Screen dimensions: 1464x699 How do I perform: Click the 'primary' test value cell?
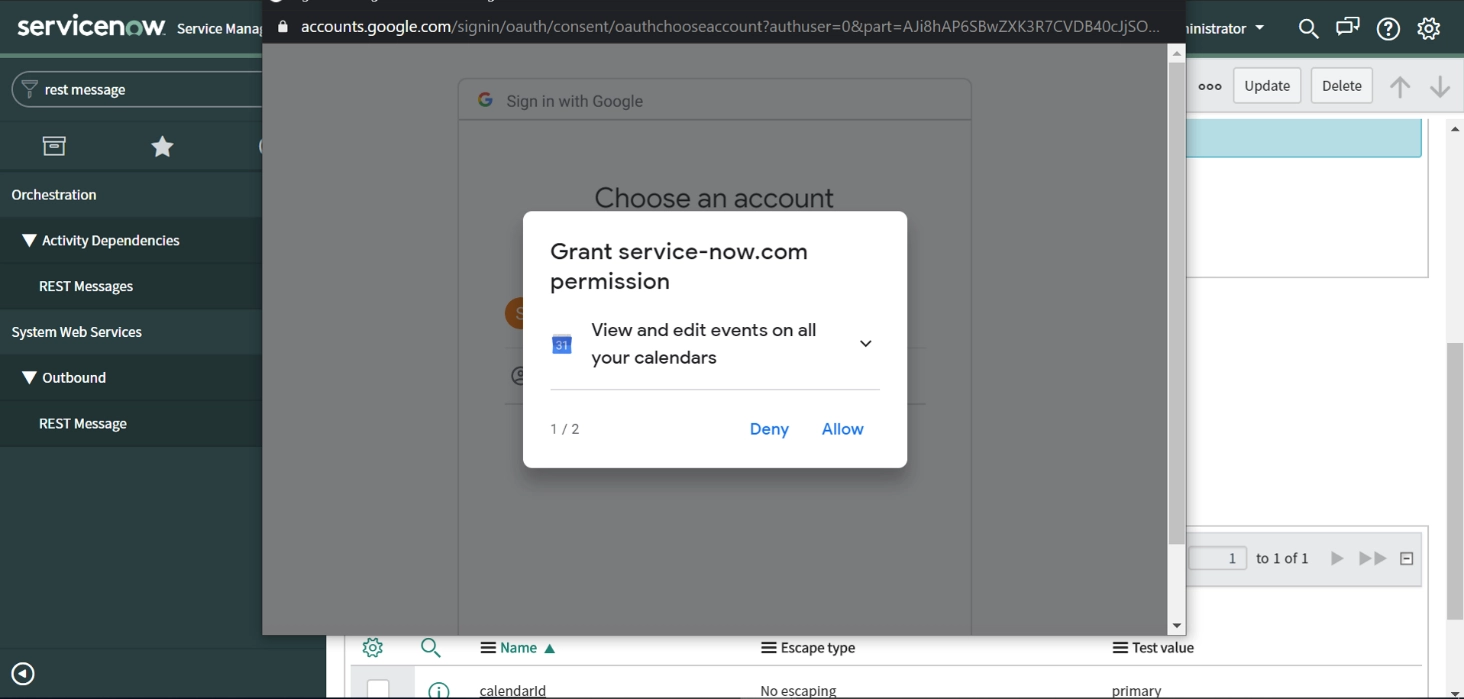tap(1136, 691)
